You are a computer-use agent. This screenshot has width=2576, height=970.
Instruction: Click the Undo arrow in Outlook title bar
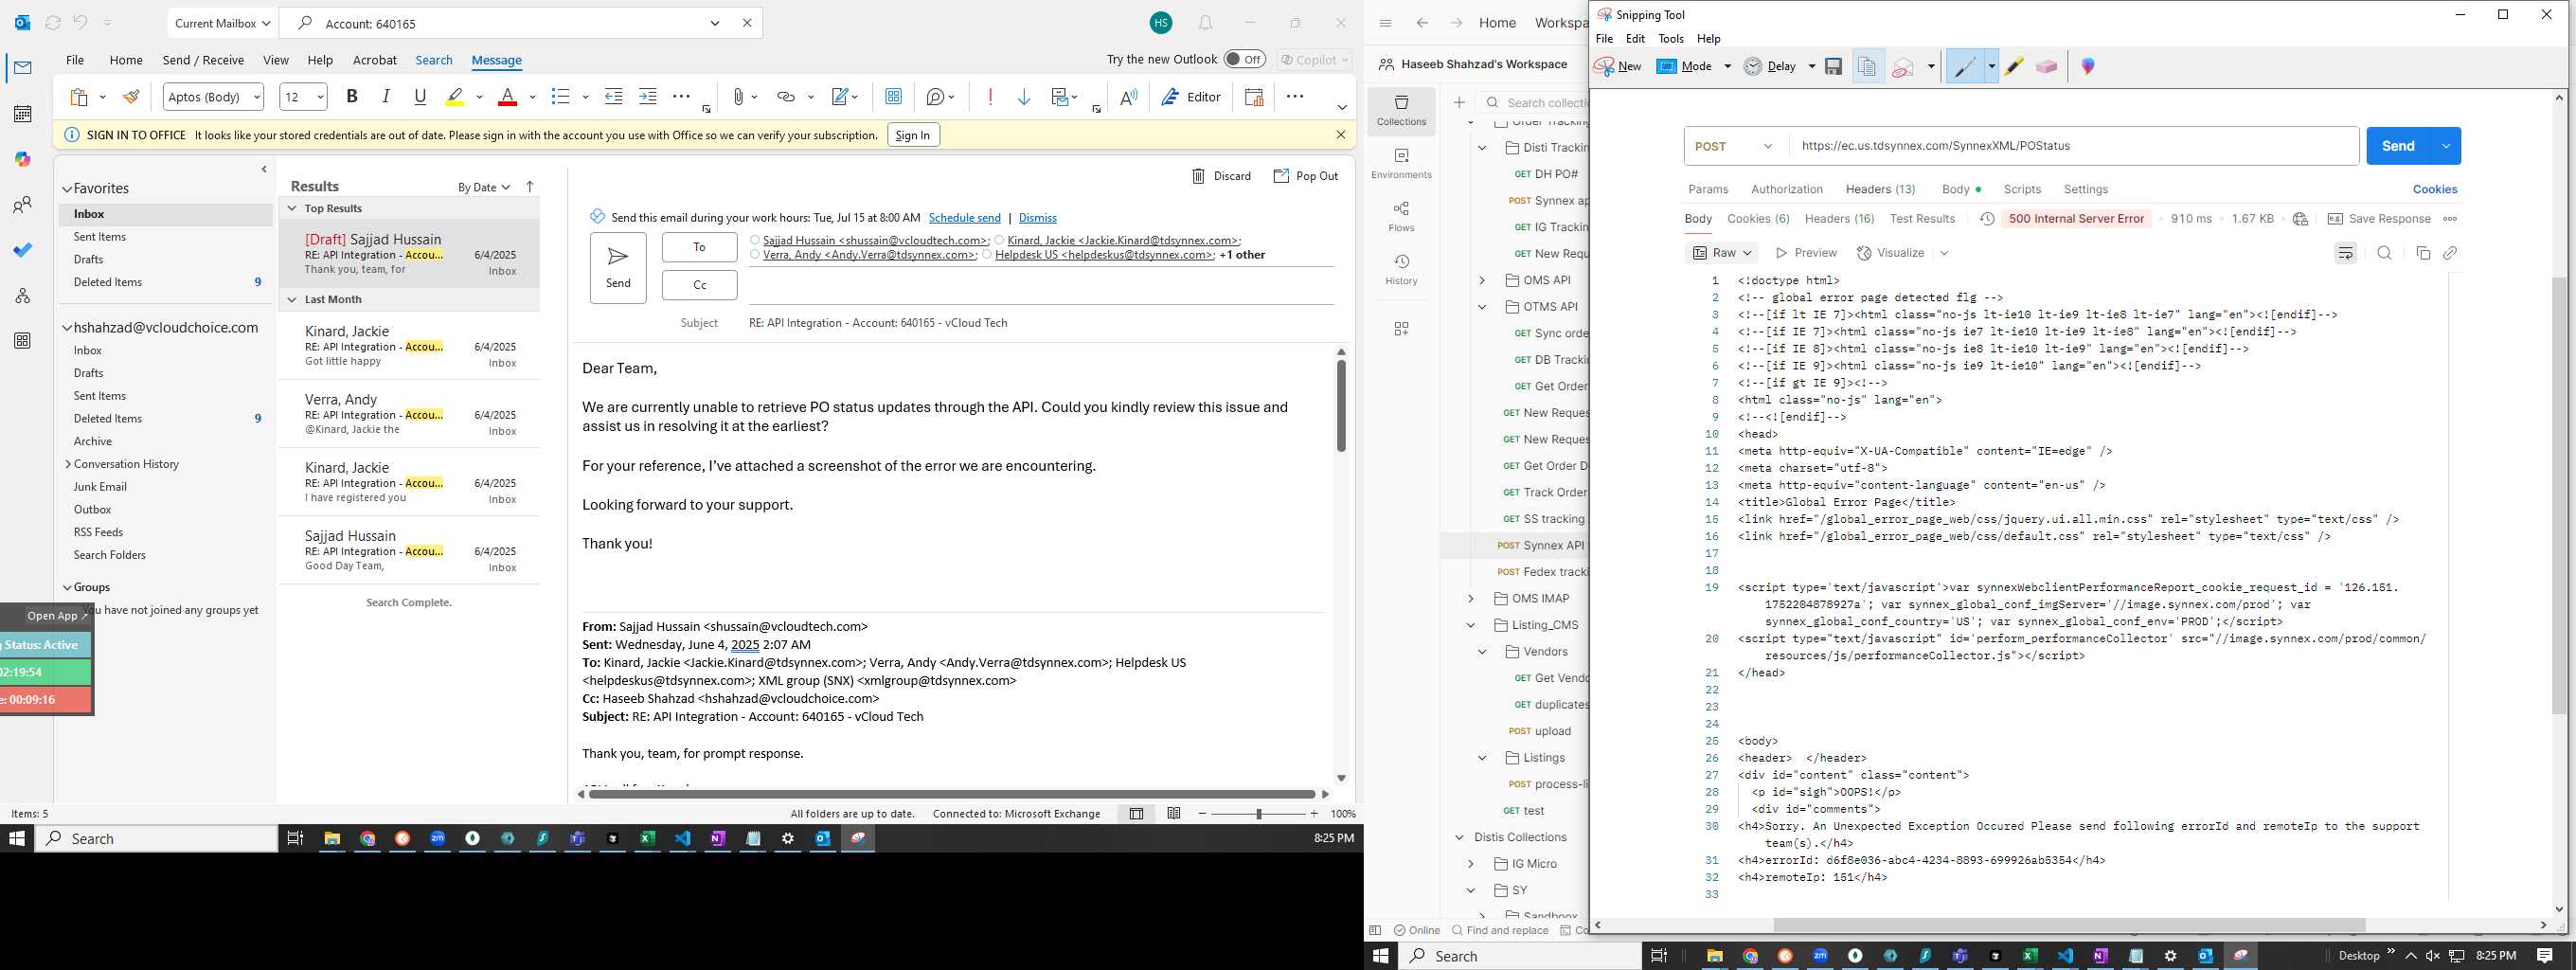tap(80, 23)
